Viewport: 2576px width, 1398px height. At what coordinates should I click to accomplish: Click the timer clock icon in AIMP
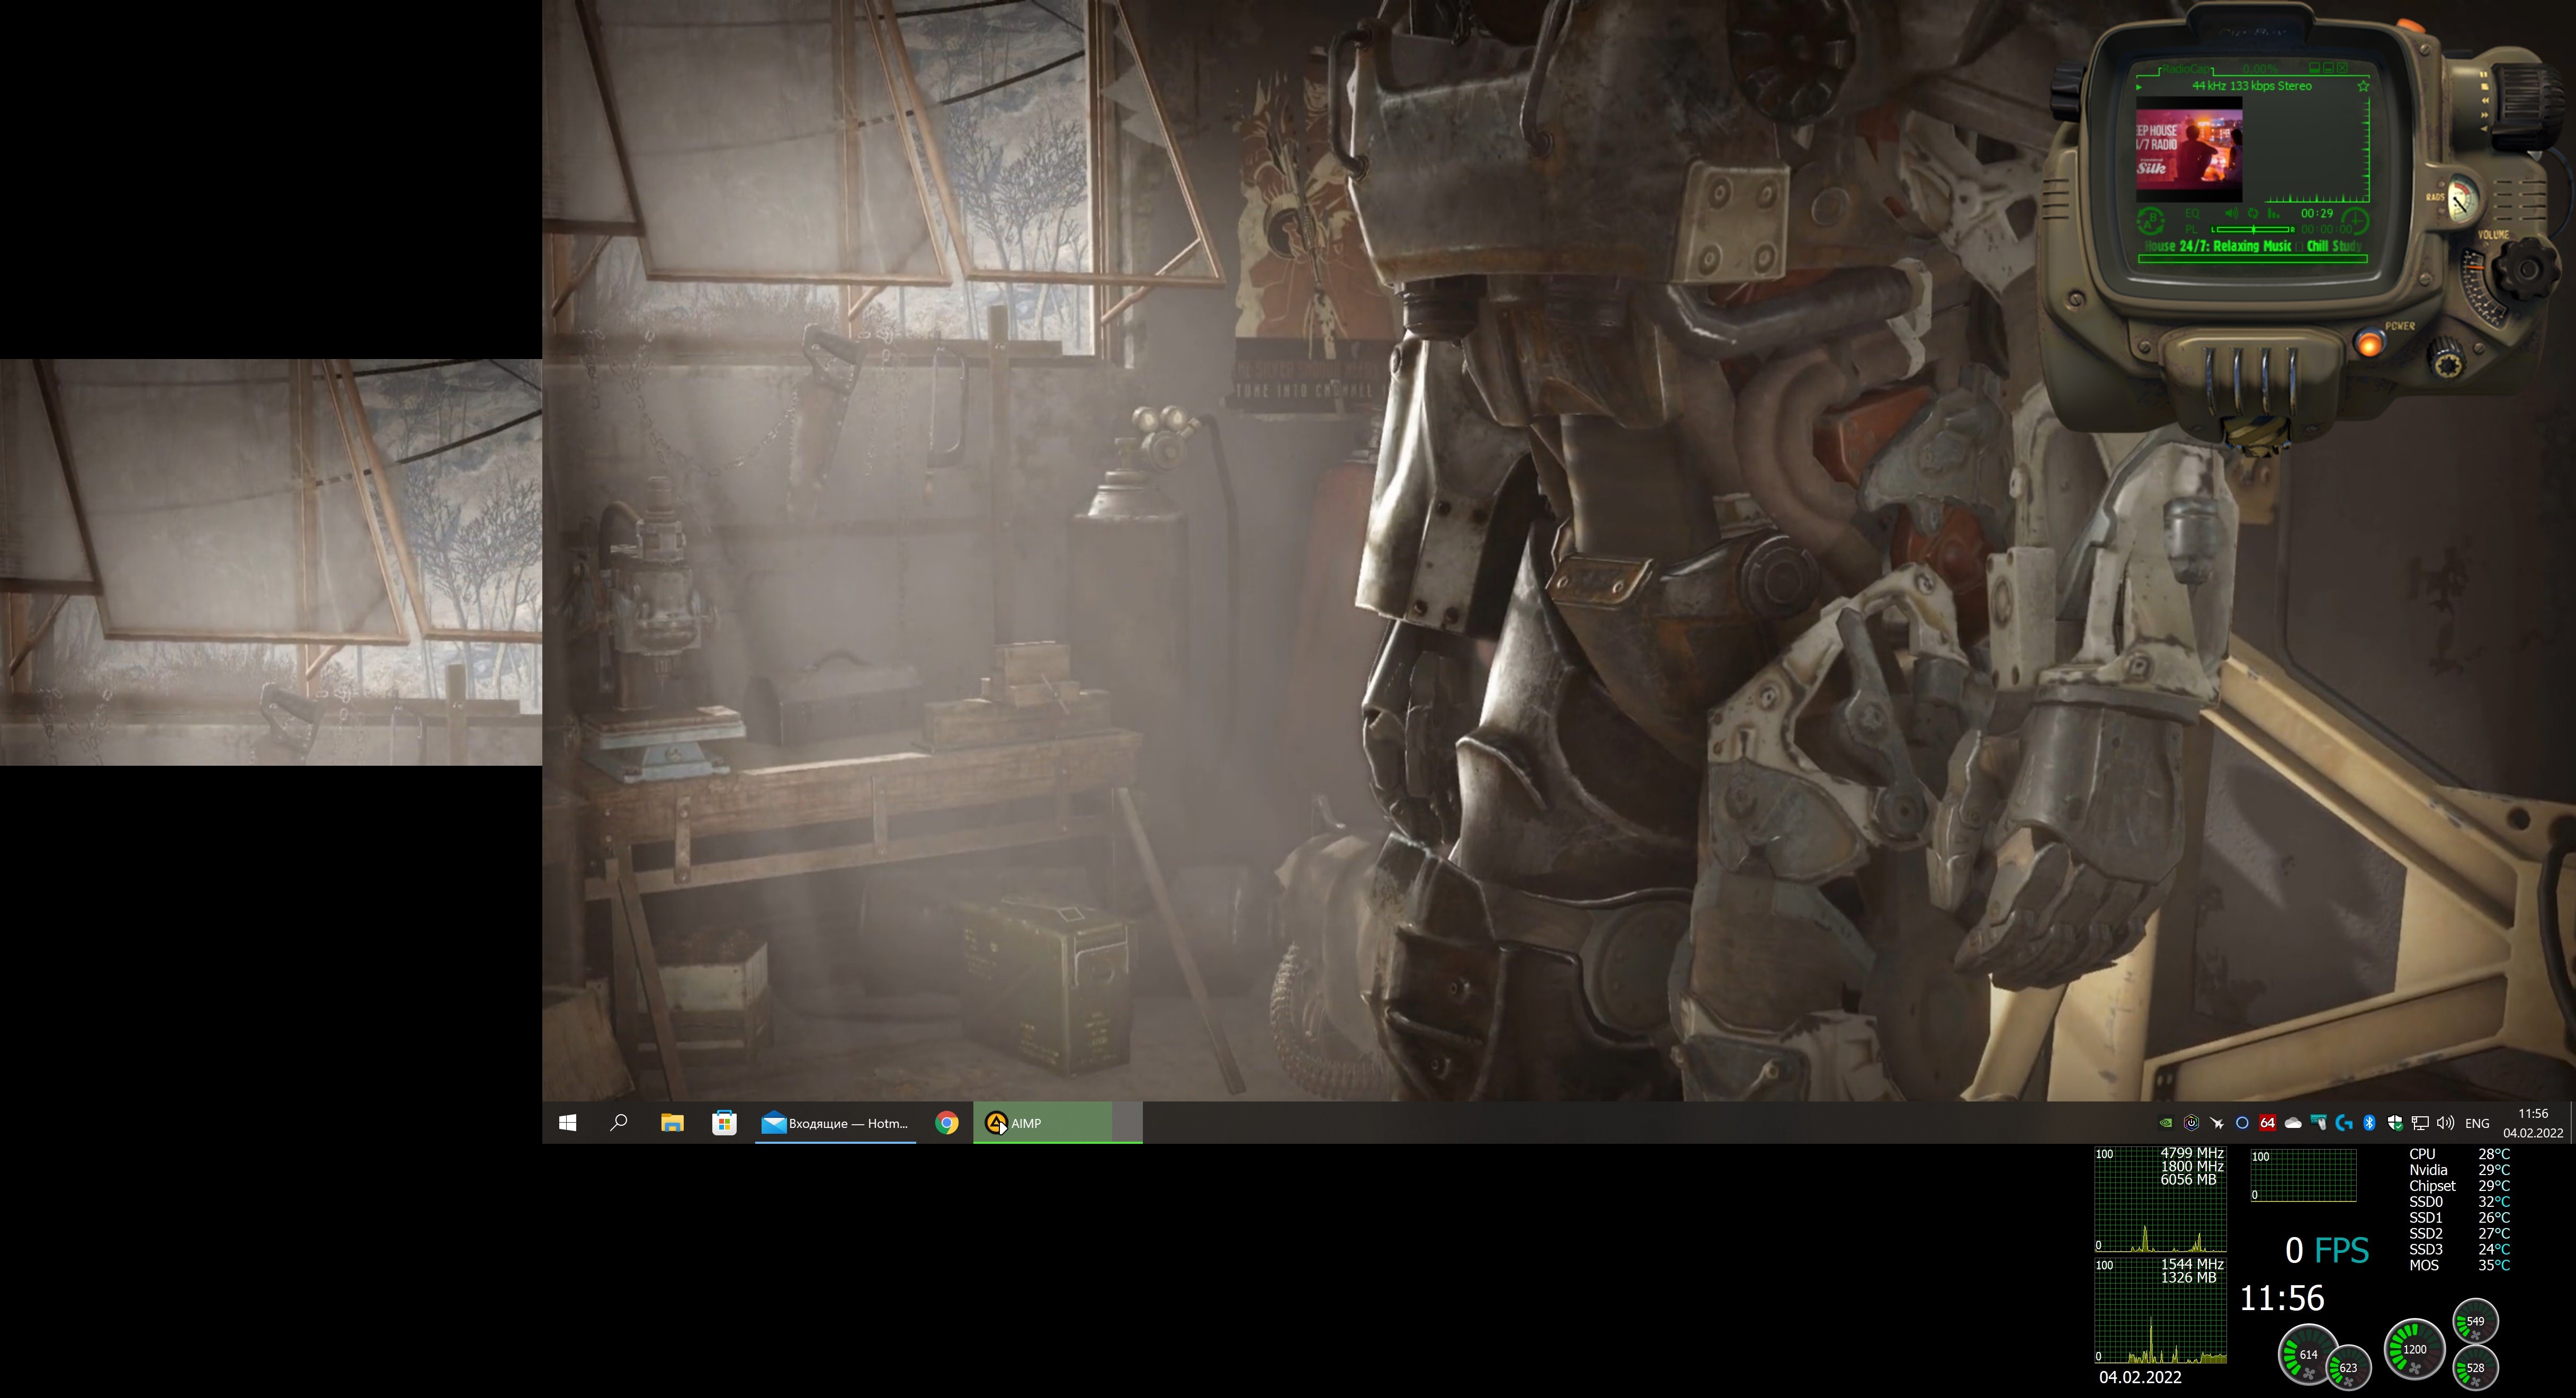pyautogui.click(x=2356, y=221)
